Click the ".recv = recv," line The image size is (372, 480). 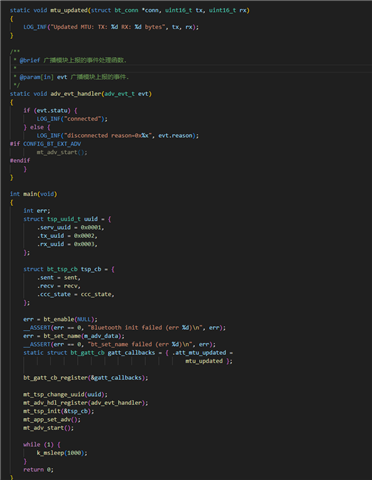tap(59, 286)
